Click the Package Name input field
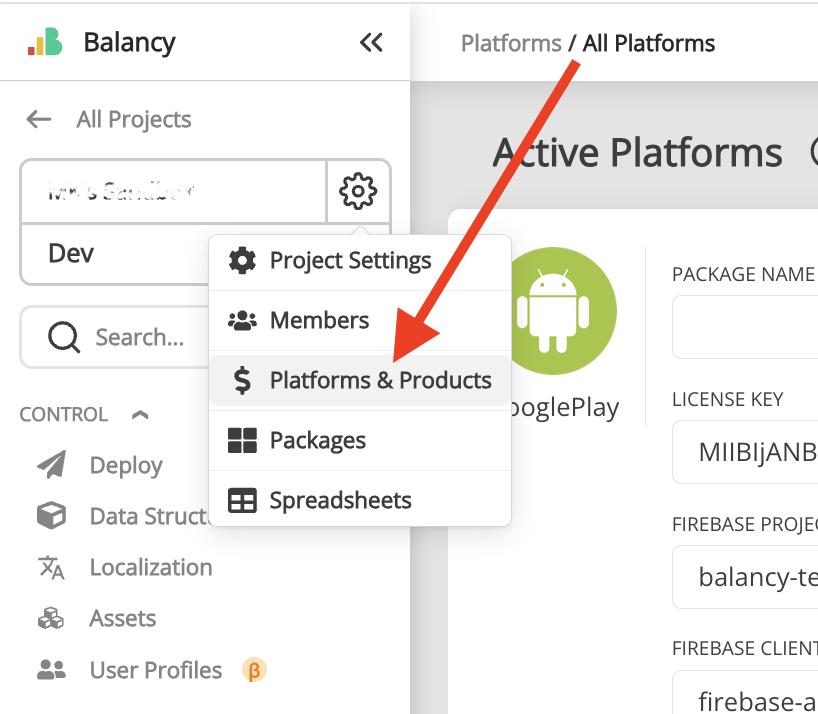Image resolution: width=818 pixels, height=714 pixels. pos(745,326)
